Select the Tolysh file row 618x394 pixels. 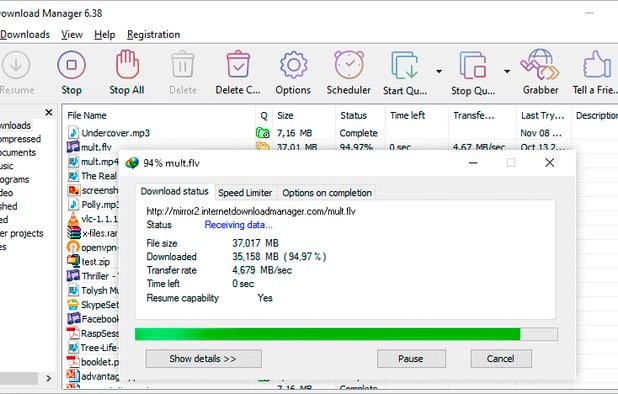click(93, 290)
